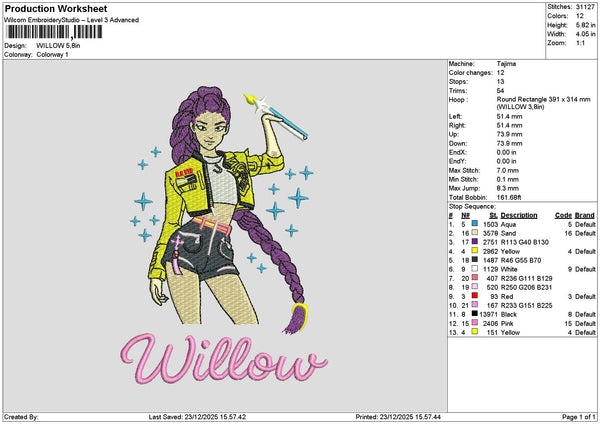Click the 'Colorway 1' value
Image resolution: width=600 pixels, height=424 pixels.
52,55
